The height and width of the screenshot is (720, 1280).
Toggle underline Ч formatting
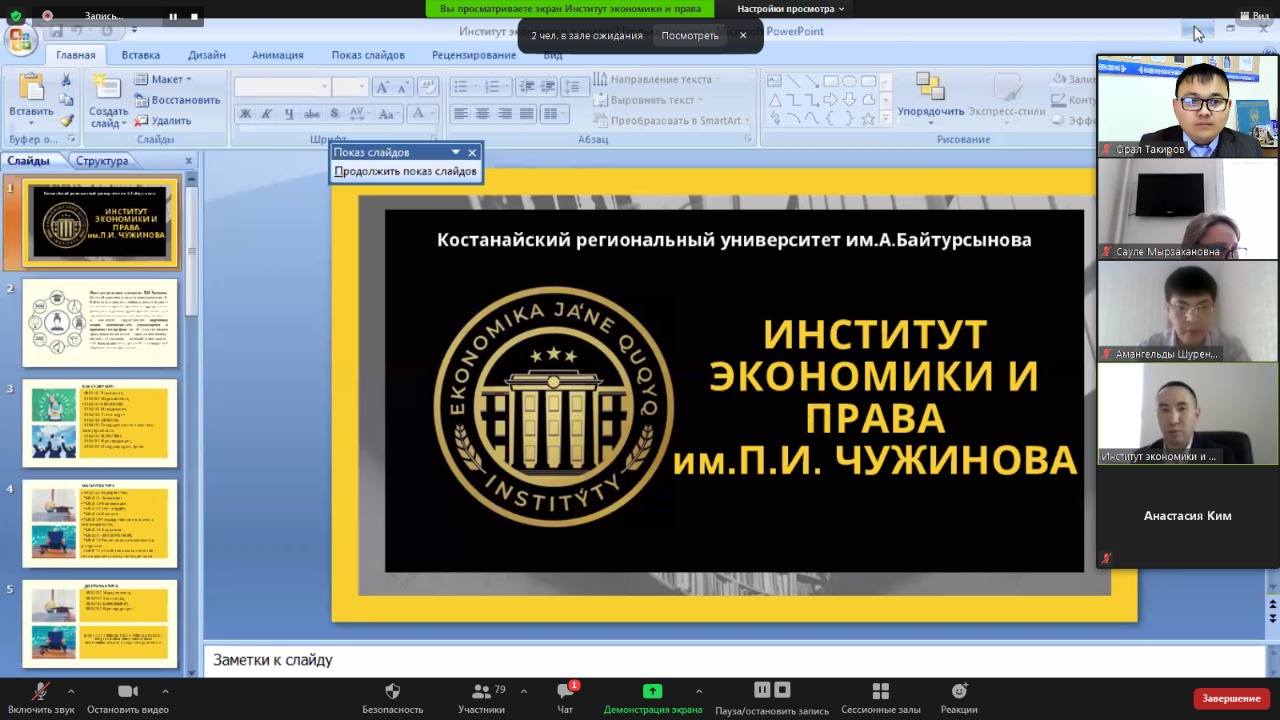click(x=289, y=114)
